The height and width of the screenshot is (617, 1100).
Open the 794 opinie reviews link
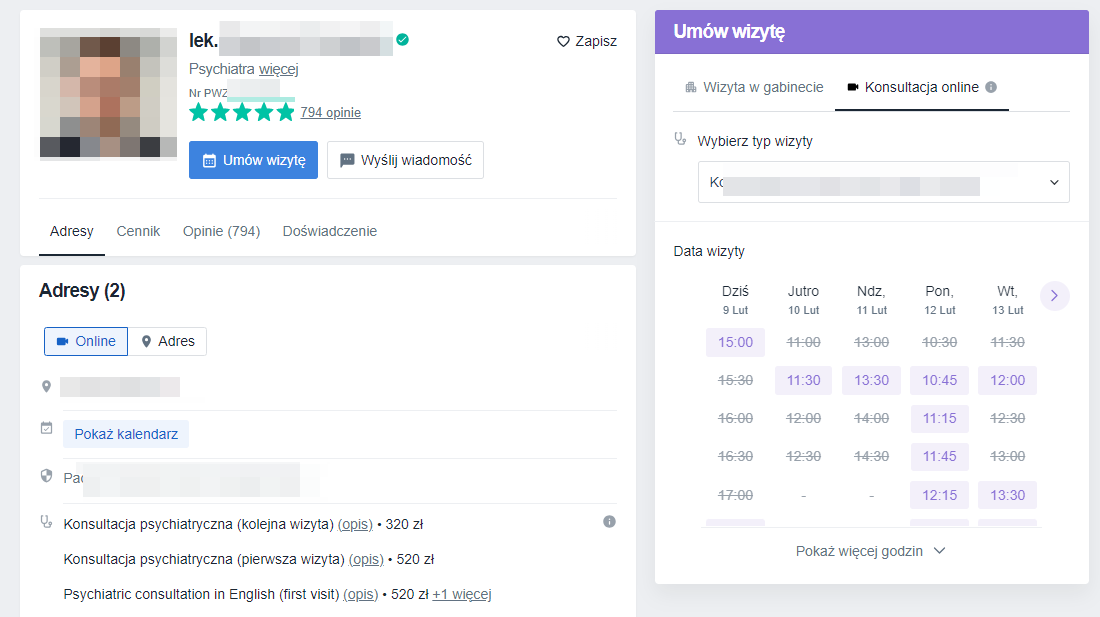pos(331,112)
